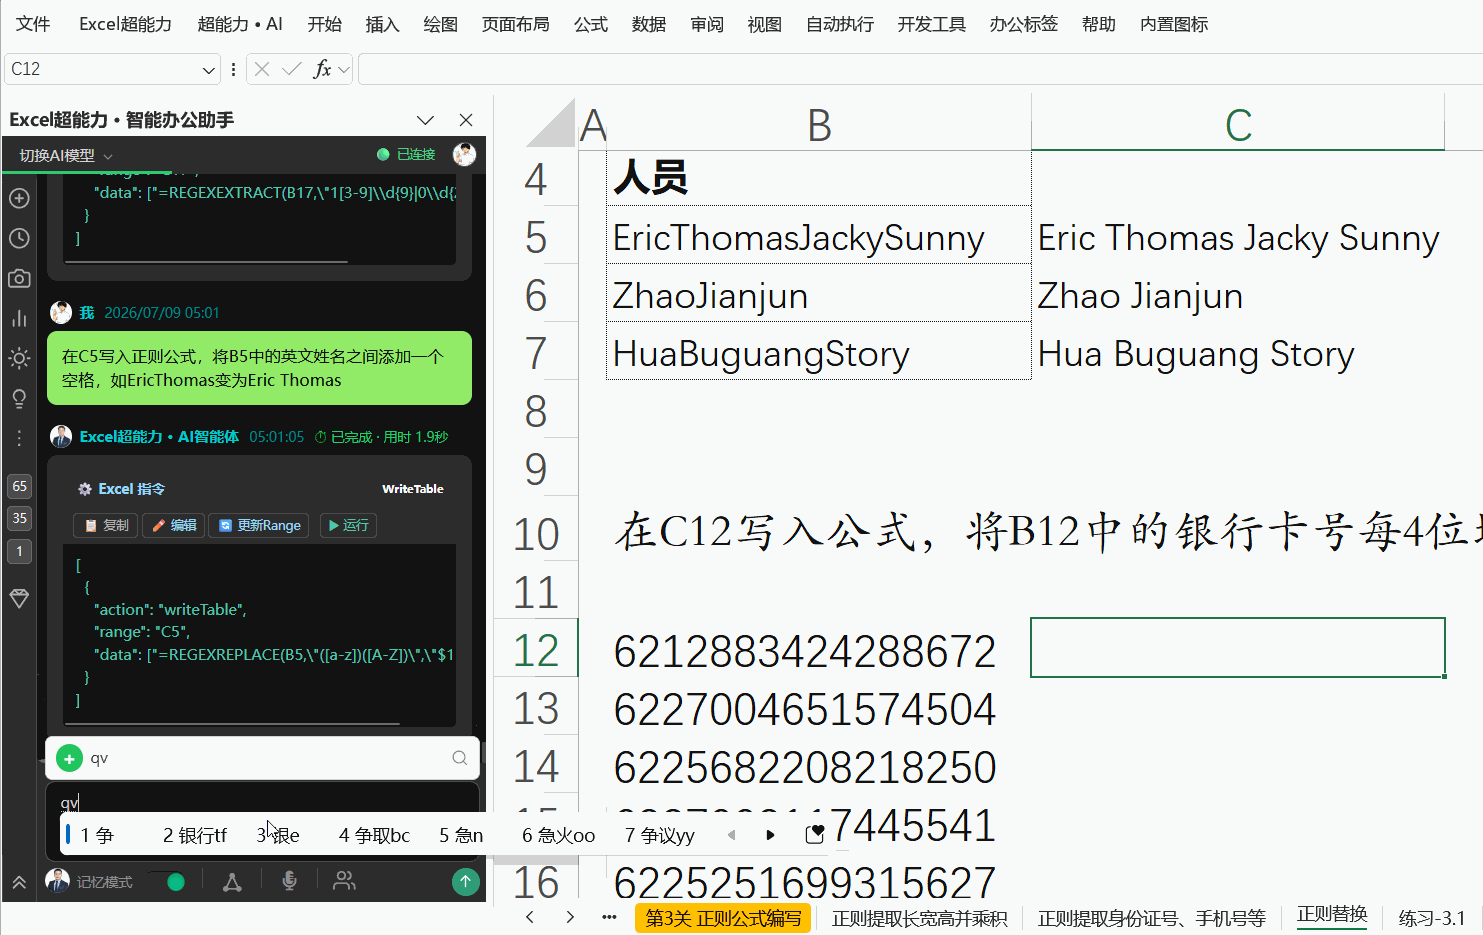The height and width of the screenshot is (935, 1483).
Task: Click the 更新Range button
Action: point(260,525)
